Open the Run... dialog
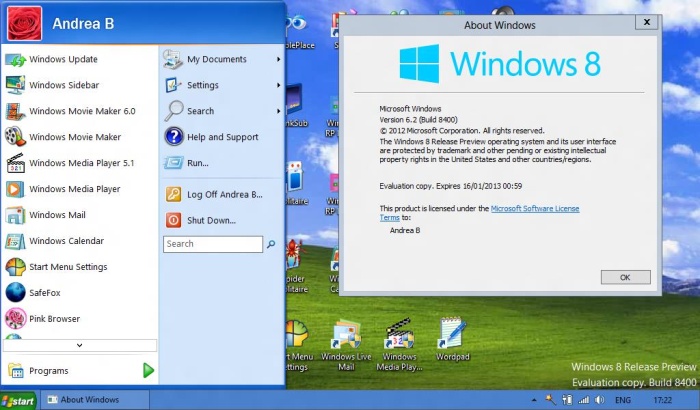The image size is (700, 410). pyautogui.click(x=222, y=163)
